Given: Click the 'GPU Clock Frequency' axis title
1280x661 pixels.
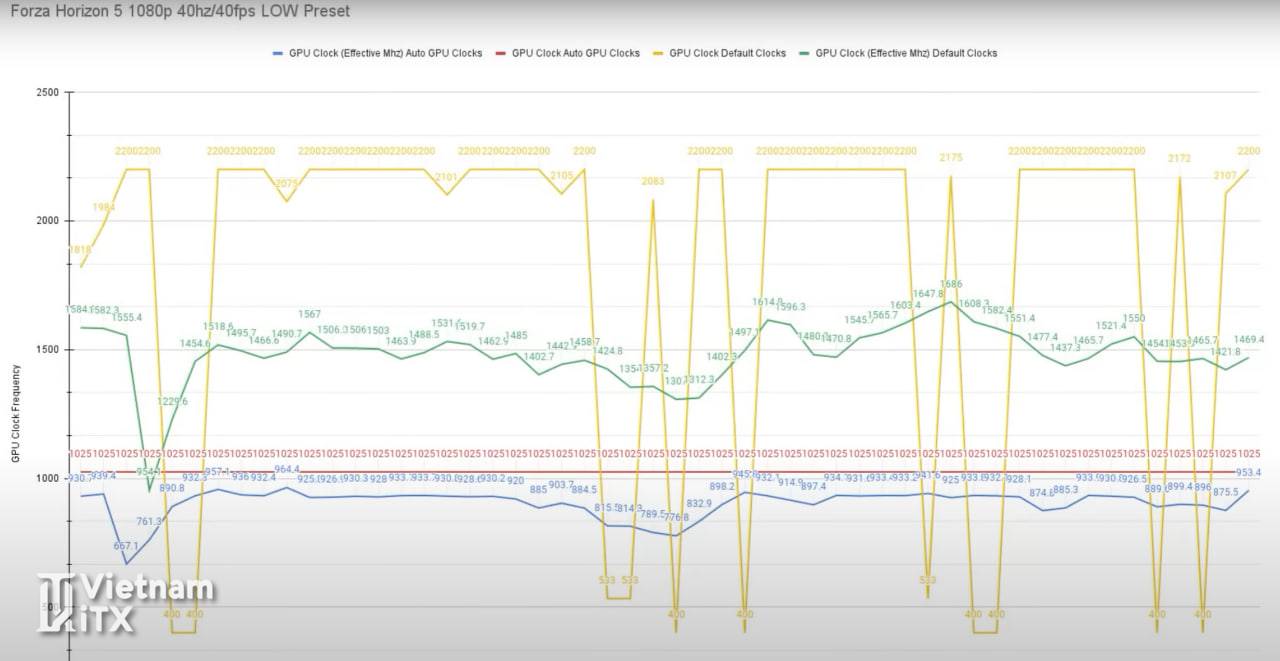Looking at the screenshot, I should click(x=15, y=413).
